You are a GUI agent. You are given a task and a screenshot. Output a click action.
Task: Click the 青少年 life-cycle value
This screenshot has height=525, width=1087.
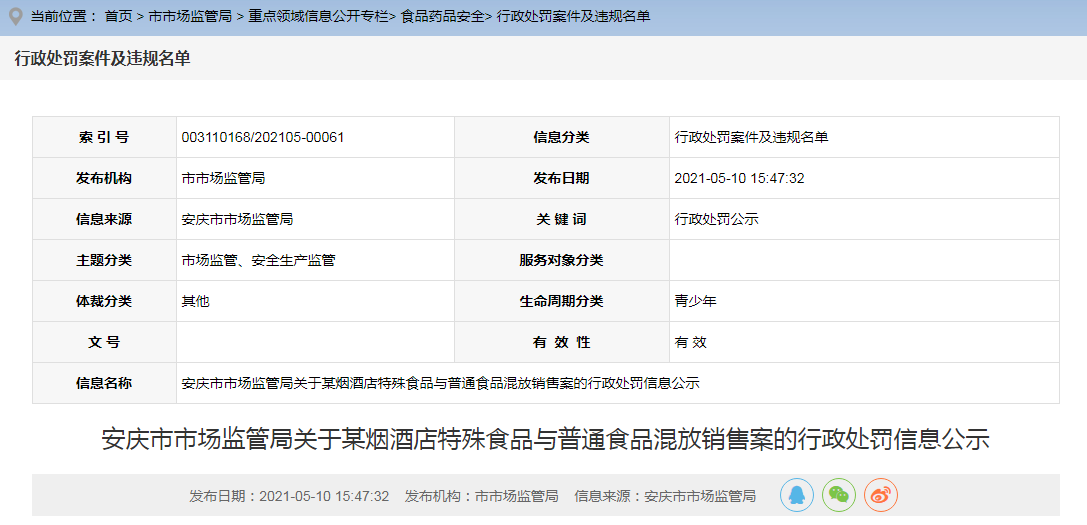pos(696,301)
